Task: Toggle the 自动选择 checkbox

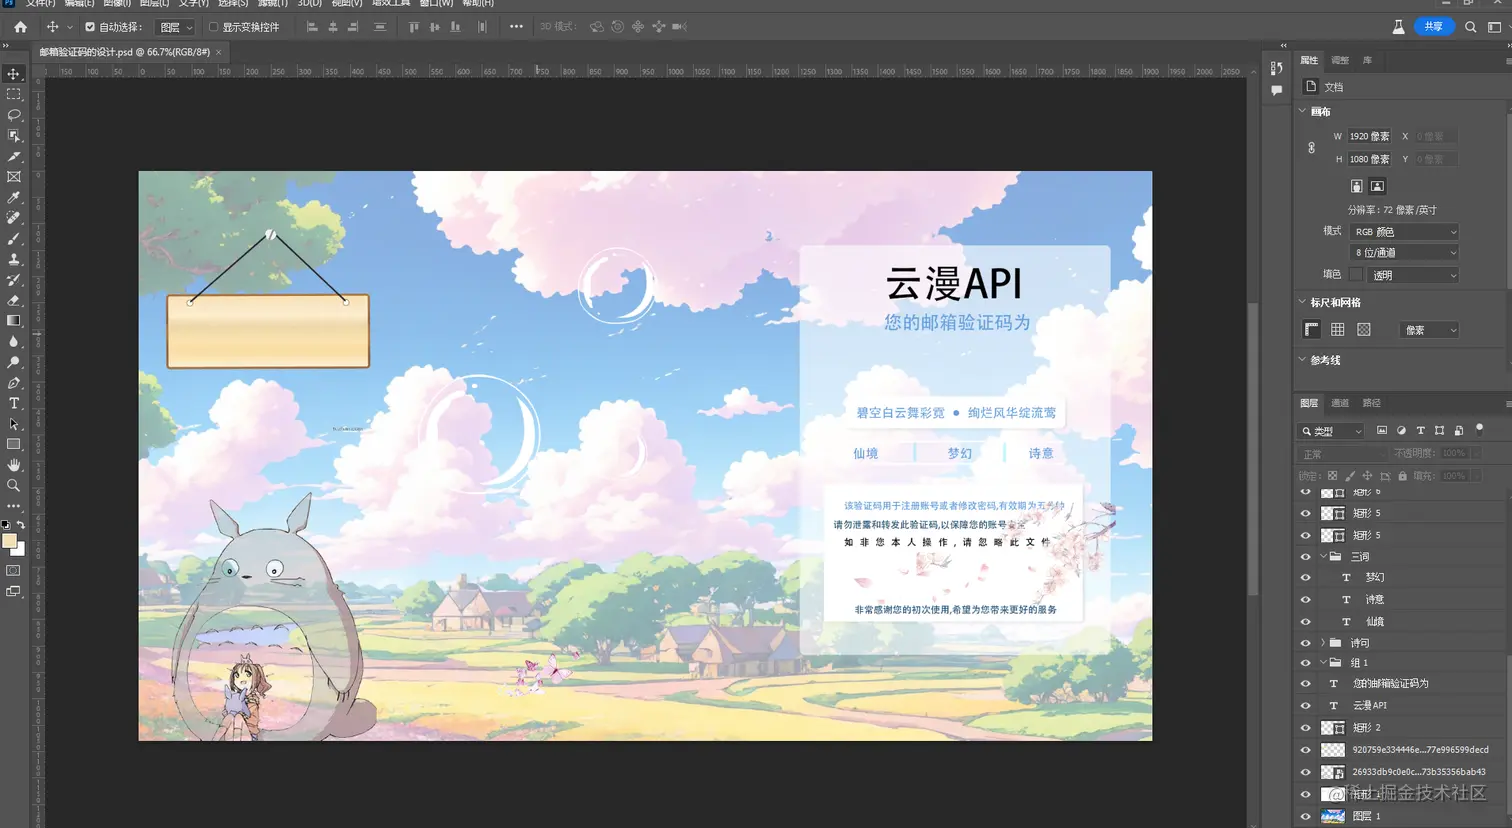Action: 90,27
